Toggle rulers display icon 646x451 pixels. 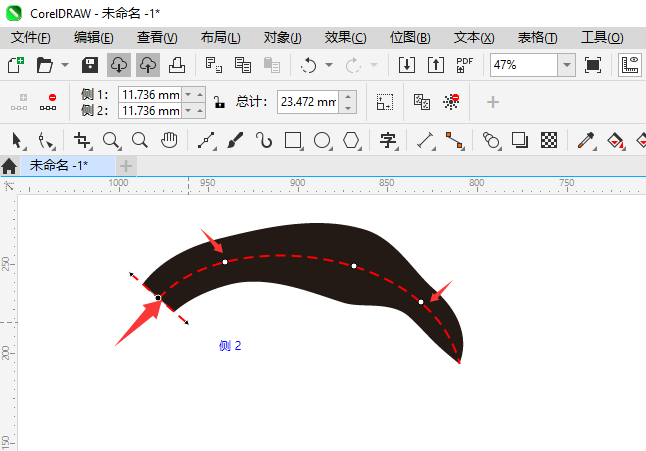point(630,65)
